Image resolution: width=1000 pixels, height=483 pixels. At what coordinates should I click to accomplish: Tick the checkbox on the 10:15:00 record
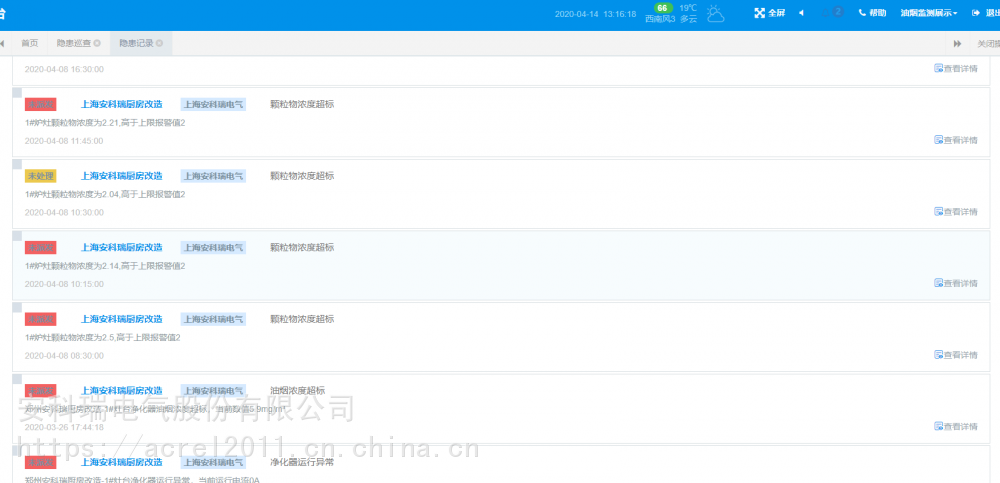coord(17,235)
